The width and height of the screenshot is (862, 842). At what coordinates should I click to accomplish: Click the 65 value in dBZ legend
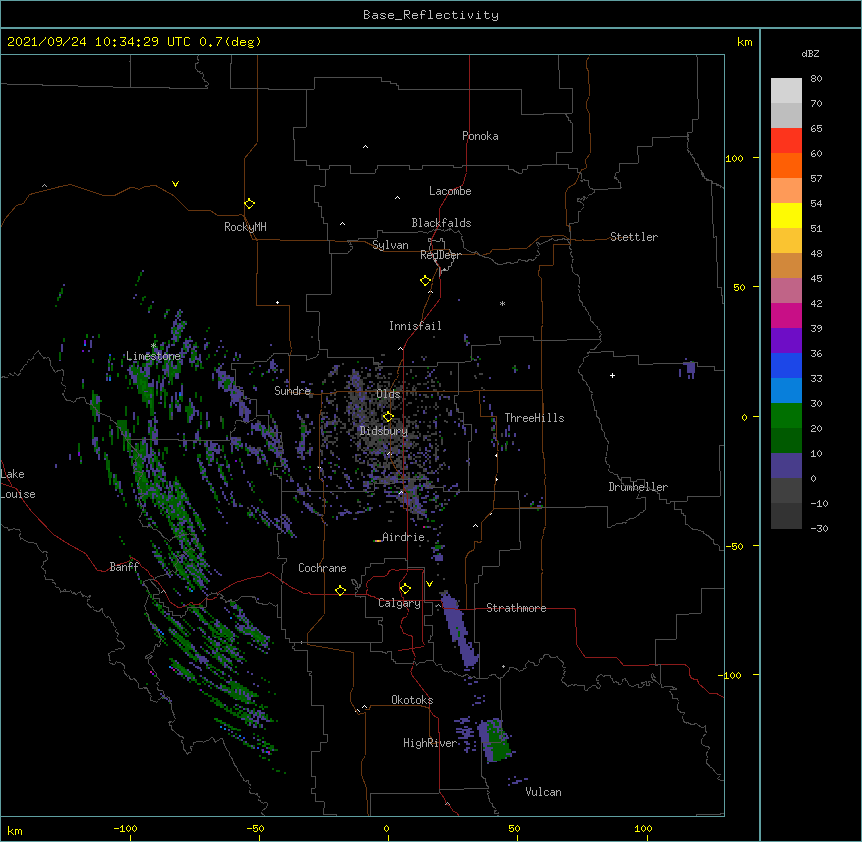coord(816,128)
